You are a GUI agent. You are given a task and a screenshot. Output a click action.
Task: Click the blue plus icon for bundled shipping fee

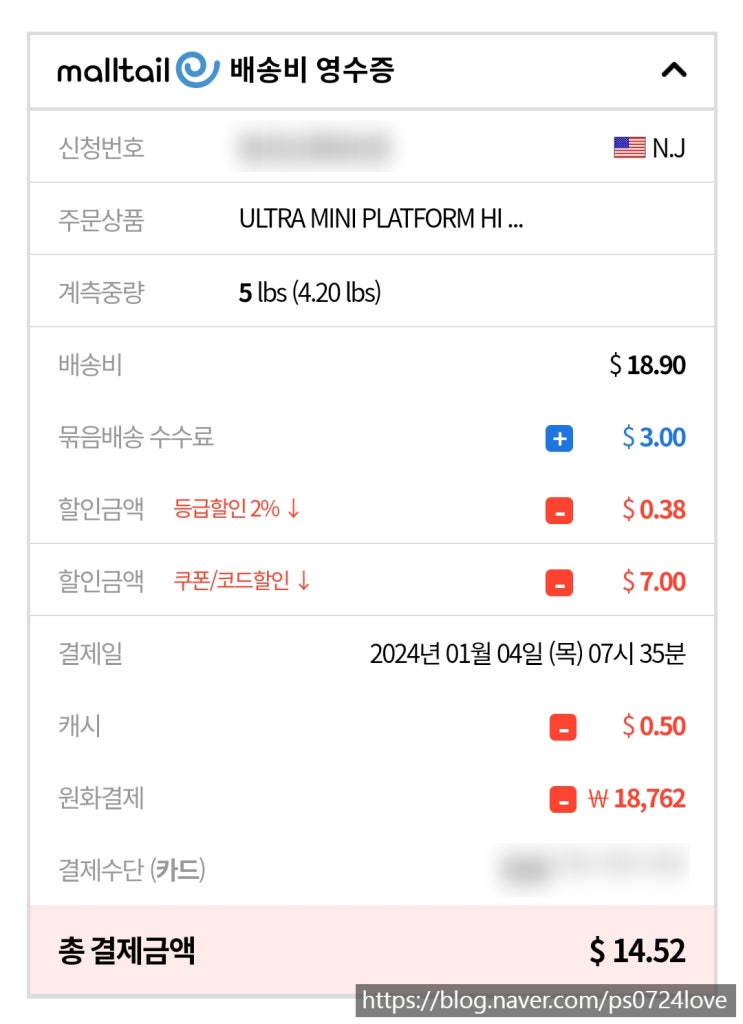click(559, 438)
